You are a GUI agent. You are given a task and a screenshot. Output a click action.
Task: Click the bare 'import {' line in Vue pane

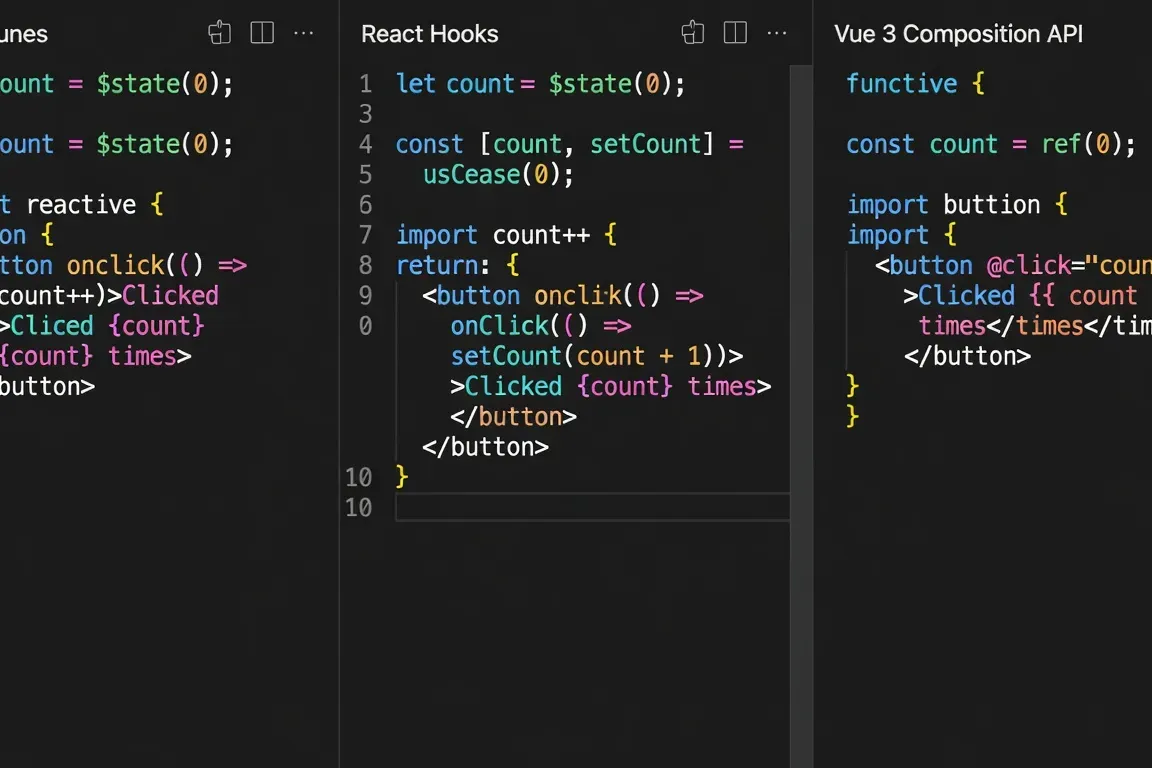click(901, 235)
